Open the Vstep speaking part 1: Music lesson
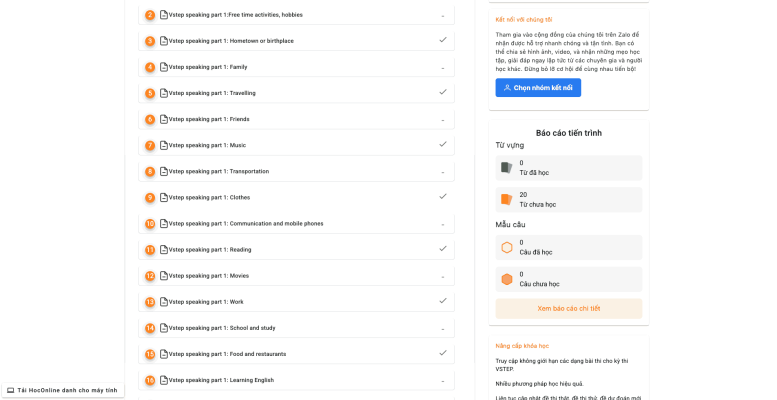This screenshot has width=777, height=400. click(296, 145)
